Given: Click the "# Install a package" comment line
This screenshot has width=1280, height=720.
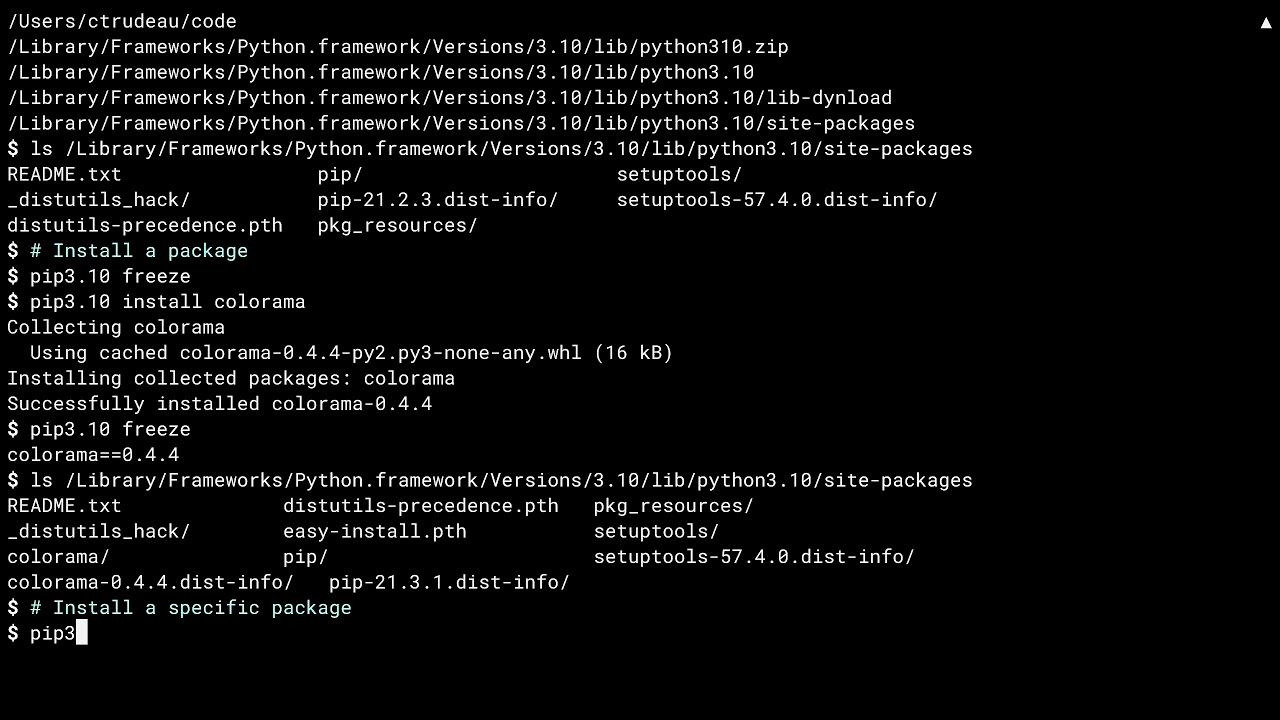Looking at the screenshot, I should 138,251.
